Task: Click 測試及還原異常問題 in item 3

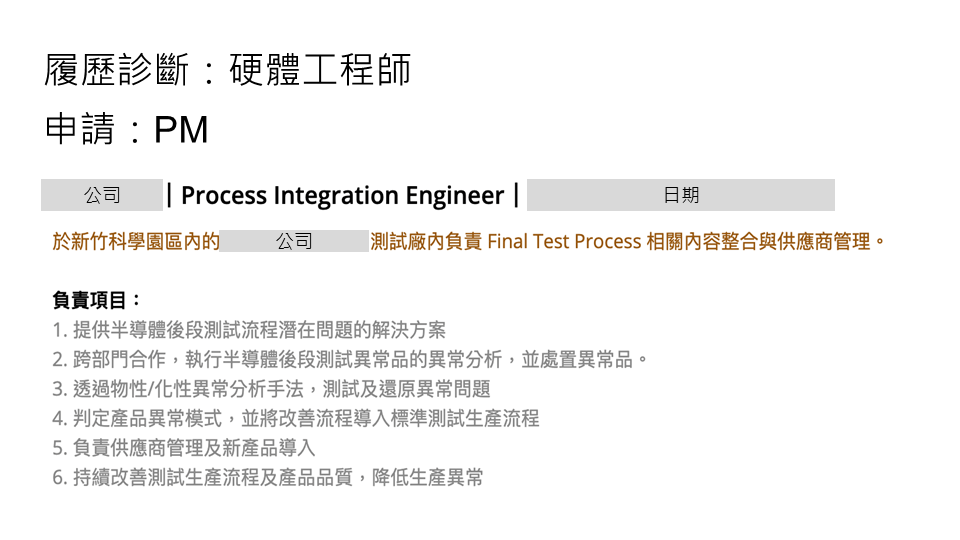Action: [407, 389]
